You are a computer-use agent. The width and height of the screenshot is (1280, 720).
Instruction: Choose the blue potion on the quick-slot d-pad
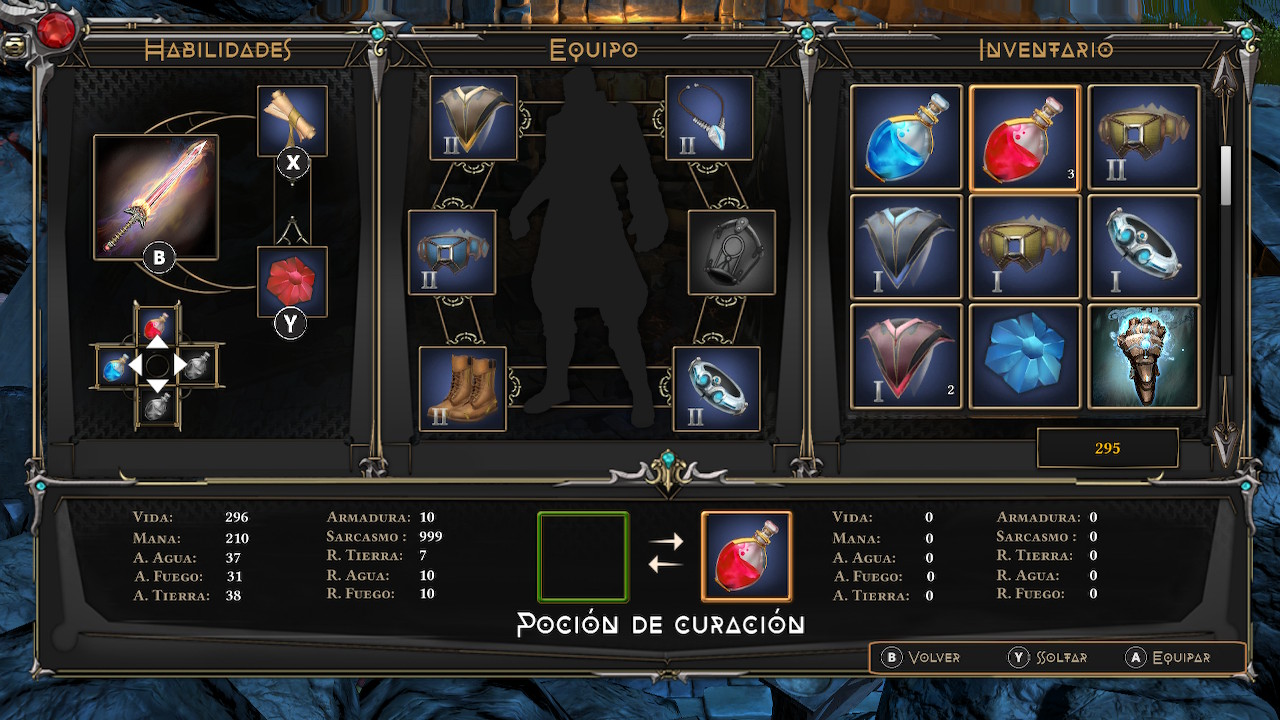116,367
